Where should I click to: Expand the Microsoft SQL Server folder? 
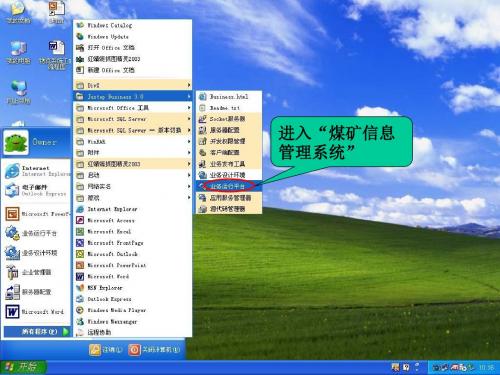pyautogui.click(x=133, y=119)
